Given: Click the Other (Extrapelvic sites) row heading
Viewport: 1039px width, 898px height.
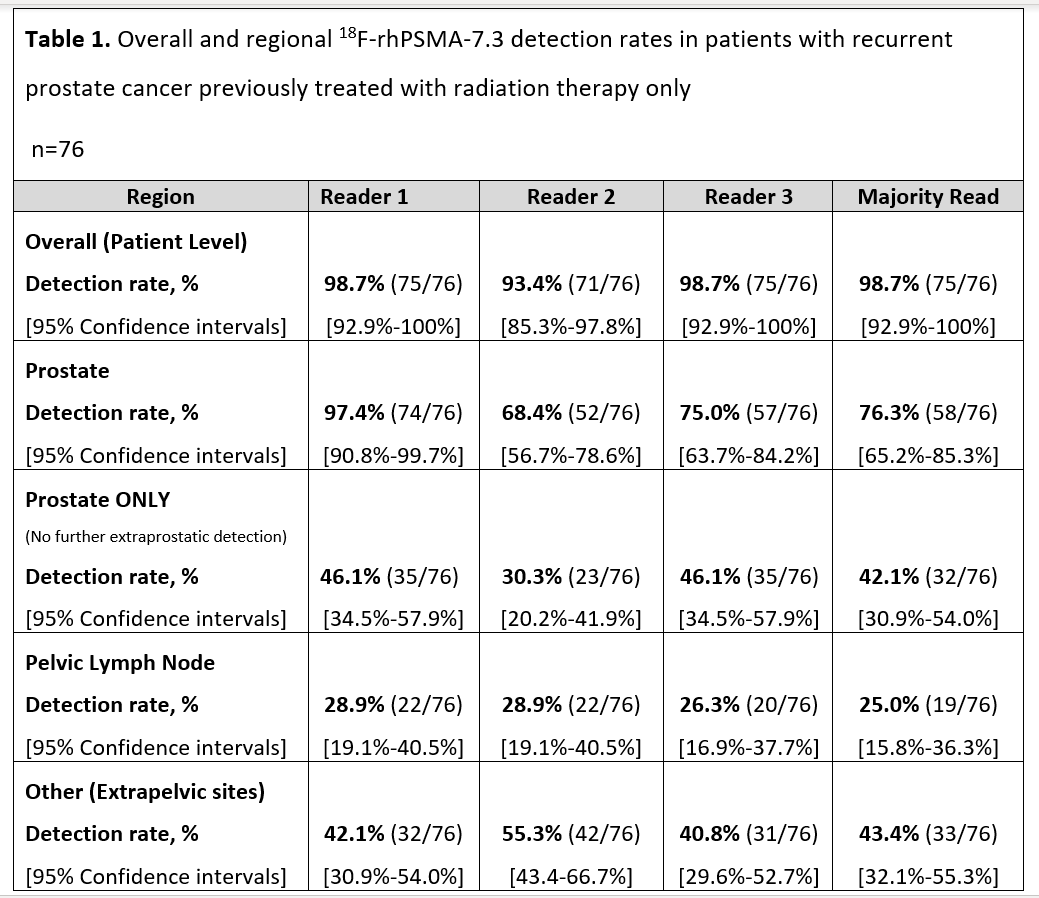Looking at the screenshot, I should click(x=145, y=792).
